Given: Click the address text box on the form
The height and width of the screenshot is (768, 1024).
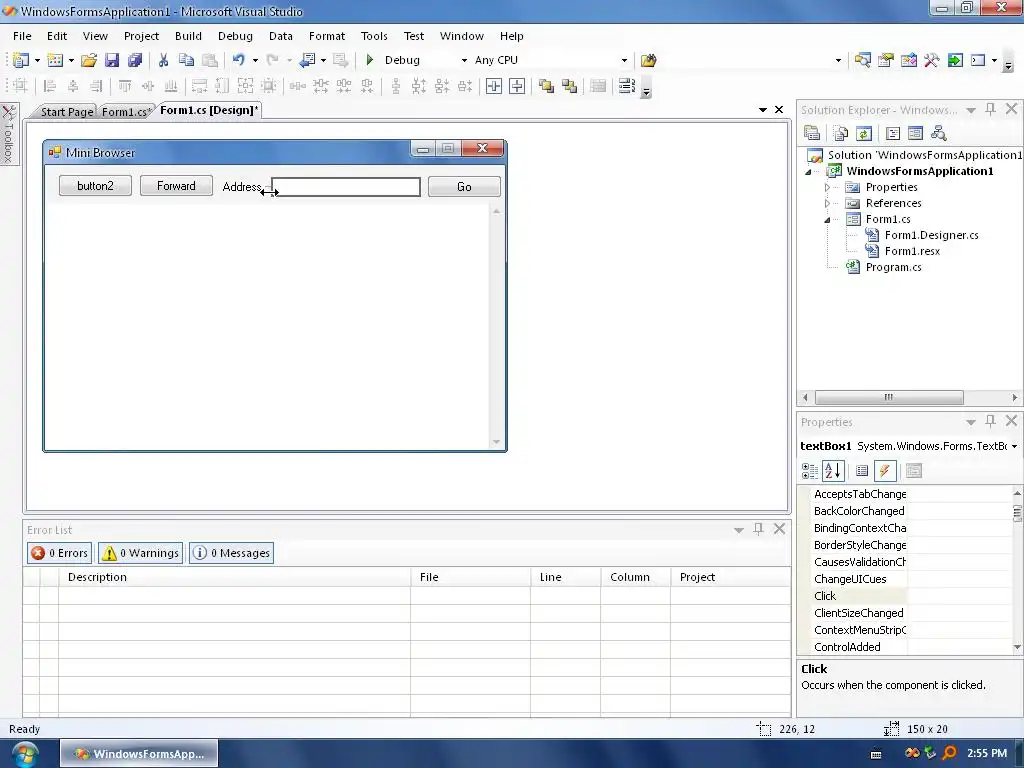Looking at the screenshot, I should point(346,187).
